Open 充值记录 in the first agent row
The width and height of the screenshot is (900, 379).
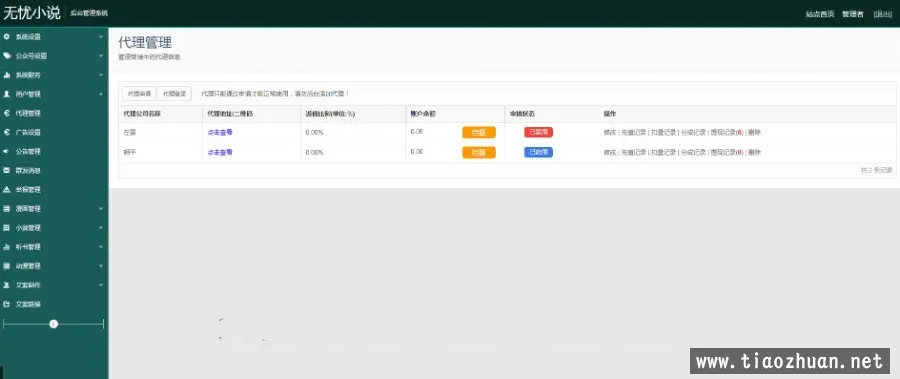coord(634,133)
